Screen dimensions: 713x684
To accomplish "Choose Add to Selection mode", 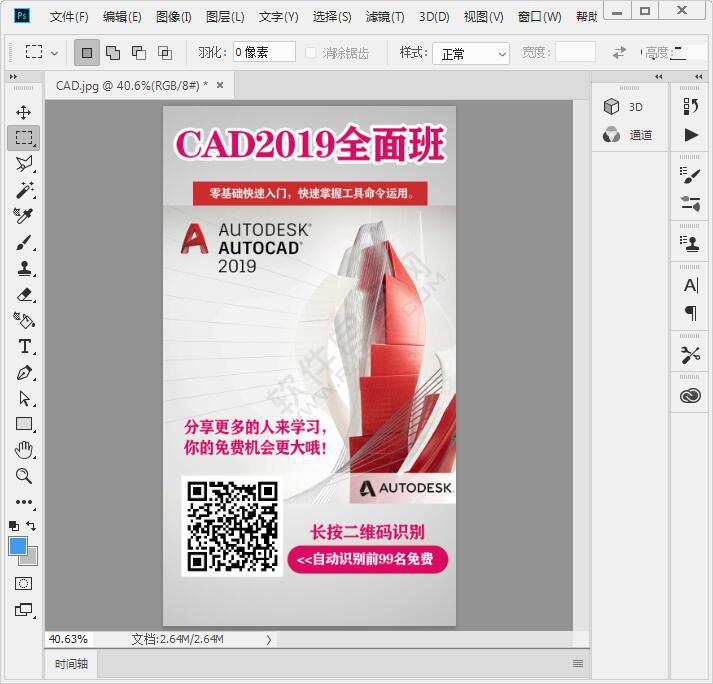I will click(x=113, y=53).
